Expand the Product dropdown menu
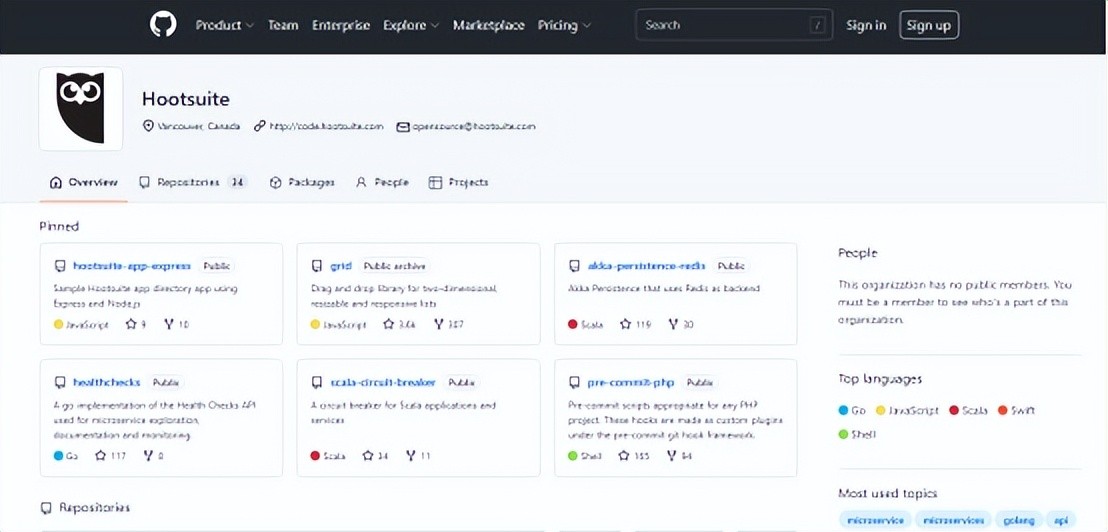The image size is (1108, 532). click(224, 25)
